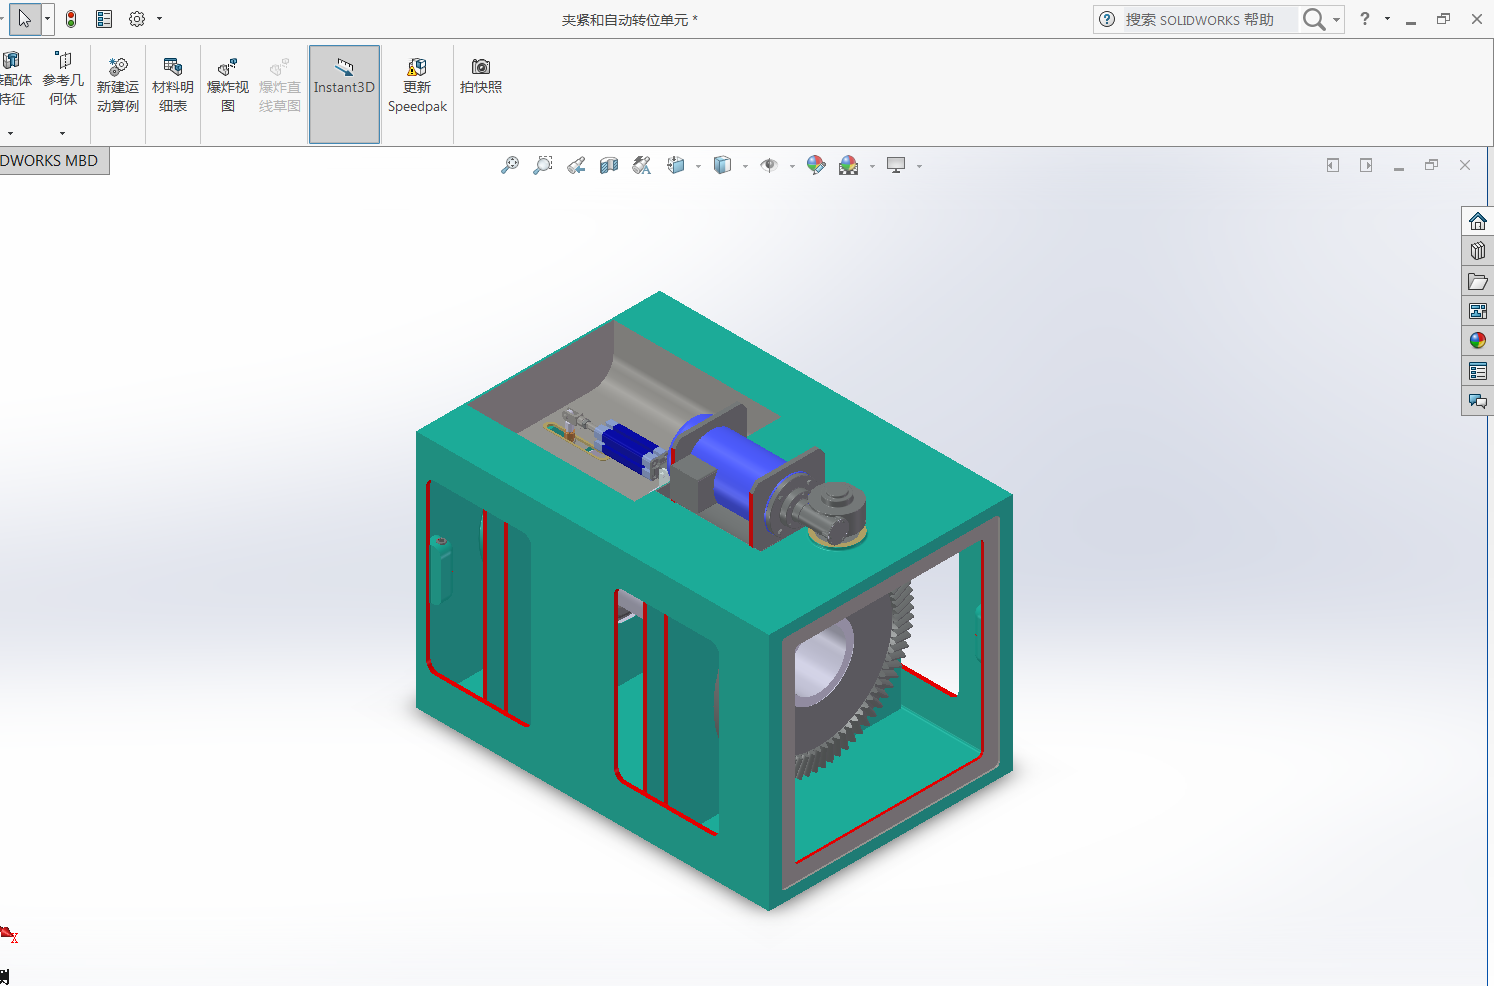This screenshot has width=1494, height=986.
Task: Click the rebuild traffic light icon
Action: pos(71,19)
